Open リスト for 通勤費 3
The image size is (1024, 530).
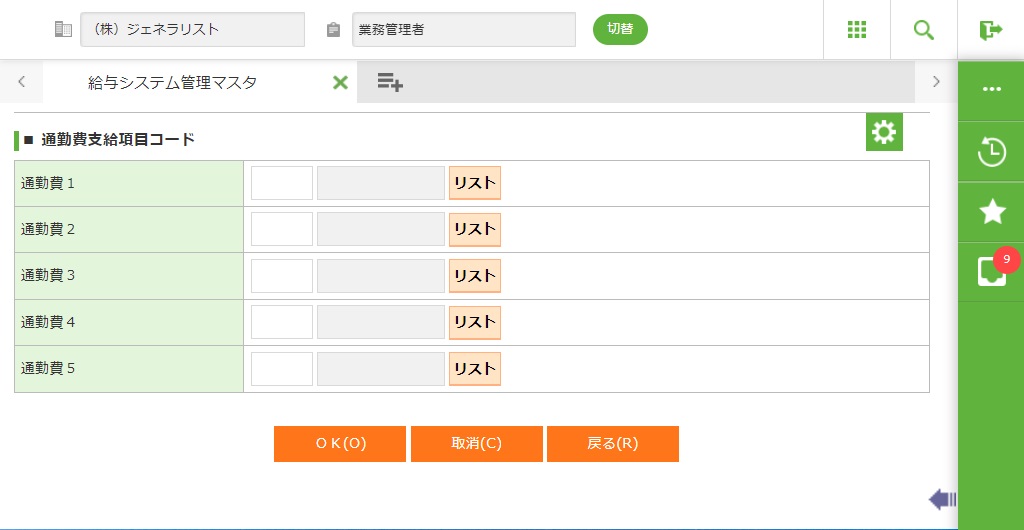[474, 275]
